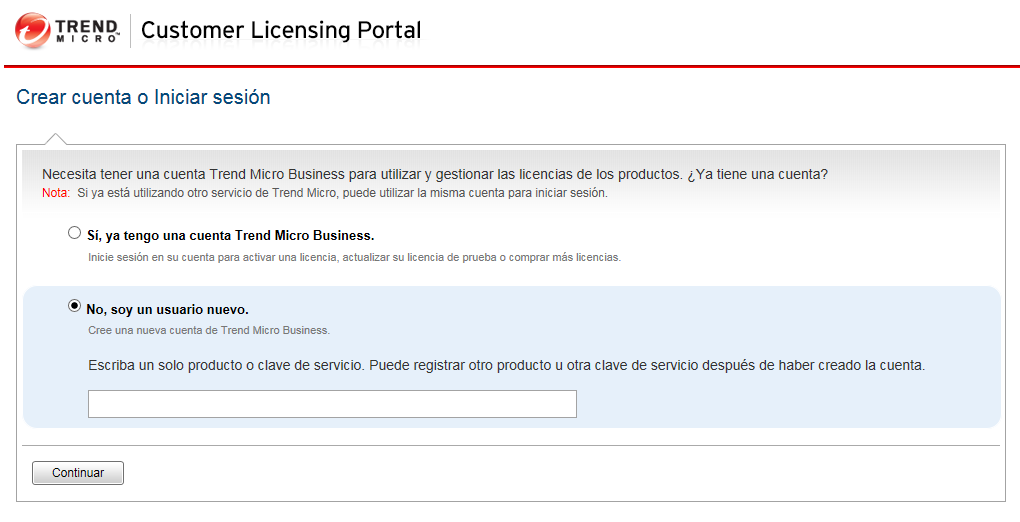
Task: Click the TREND MICRO wordmark text
Action: 86,30
